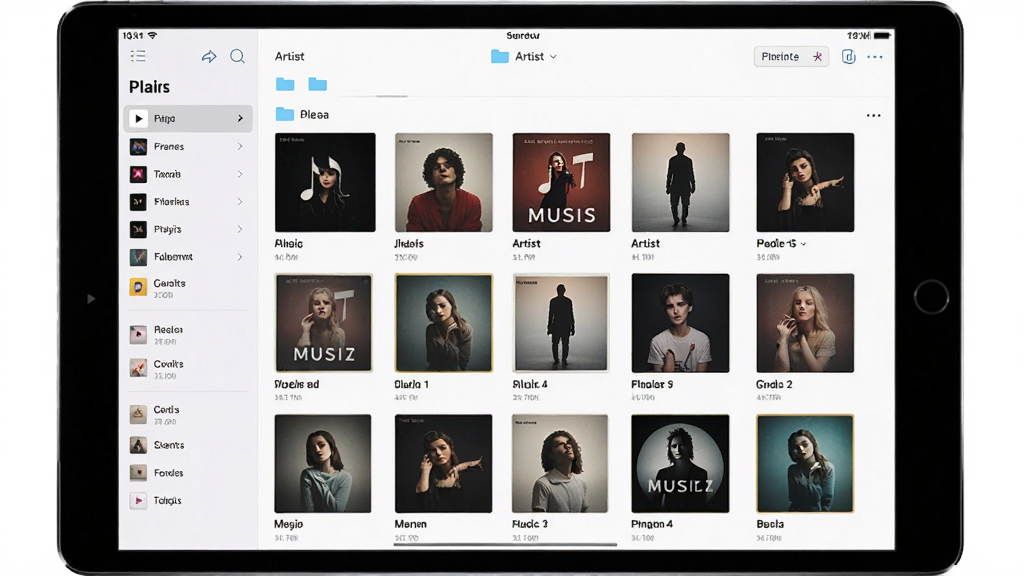Expand the Fitoelas row chevron
This screenshot has width=1024, height=576.
[x=240, y=202]
